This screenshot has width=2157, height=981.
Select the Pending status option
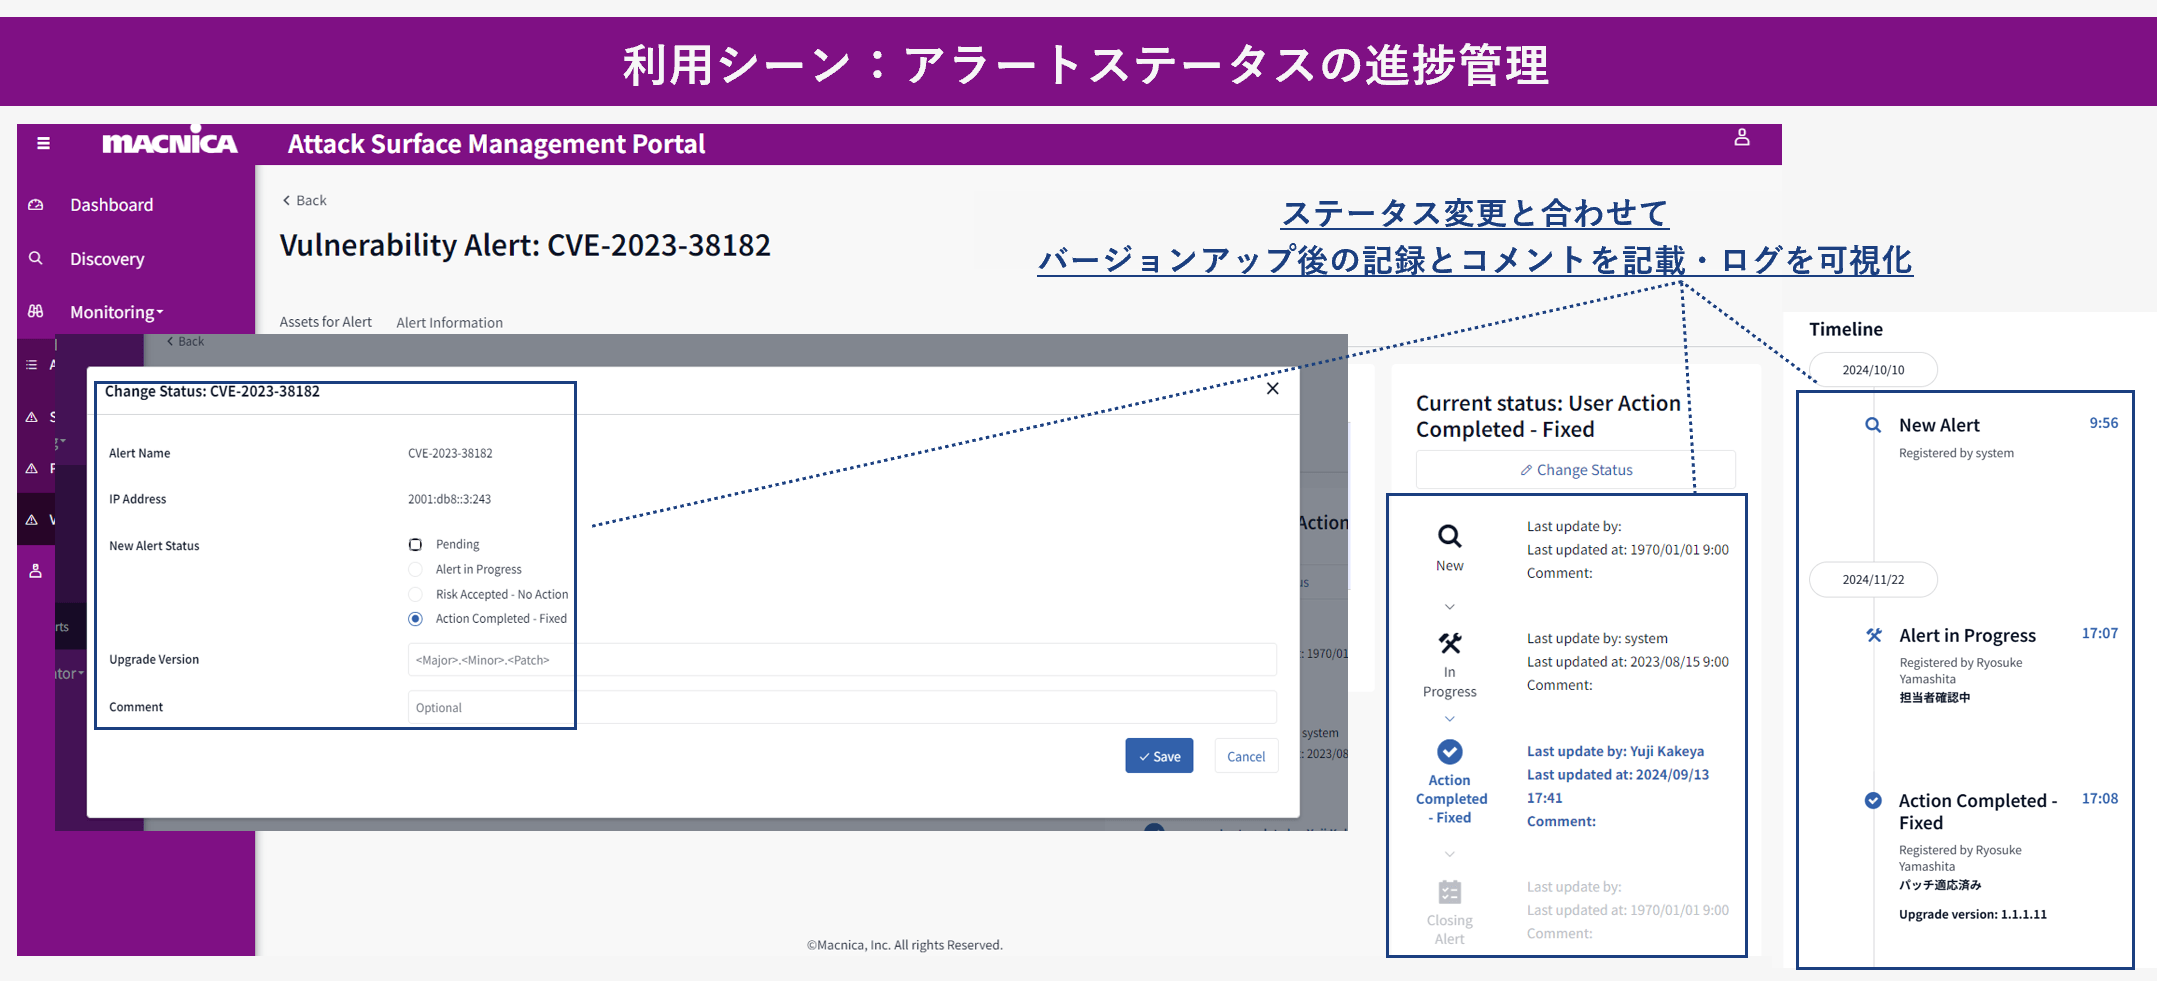415,545
